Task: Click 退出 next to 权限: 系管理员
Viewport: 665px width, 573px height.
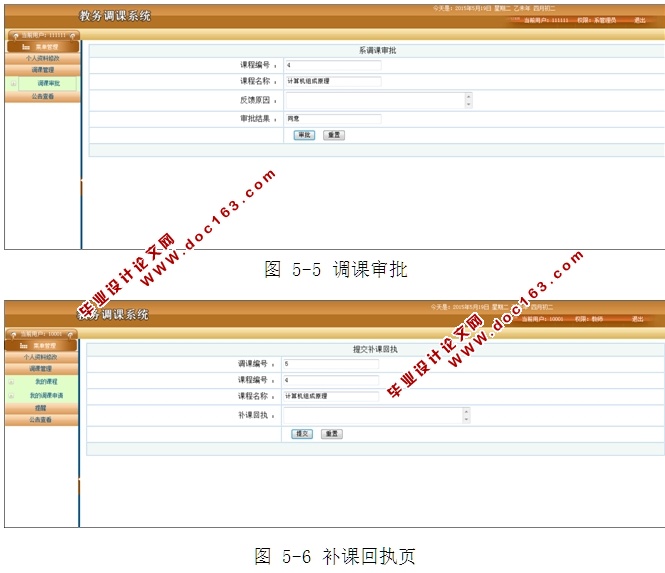Action: 640,20
